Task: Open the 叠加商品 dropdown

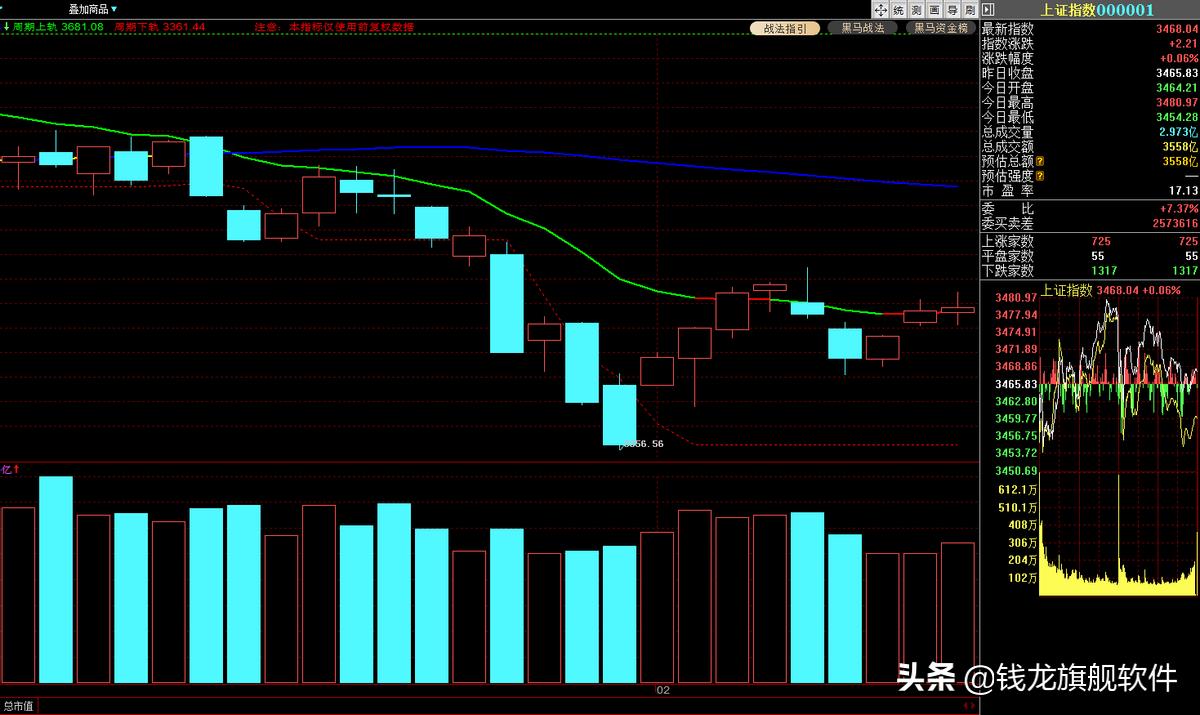Action: [x=93, y=8]
